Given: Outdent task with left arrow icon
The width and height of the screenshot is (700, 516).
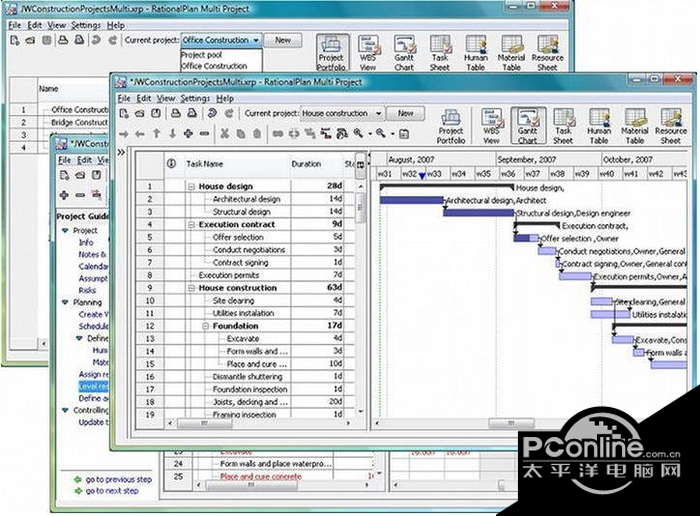Looking at the screenshot, I should click(x=140, y=133).
